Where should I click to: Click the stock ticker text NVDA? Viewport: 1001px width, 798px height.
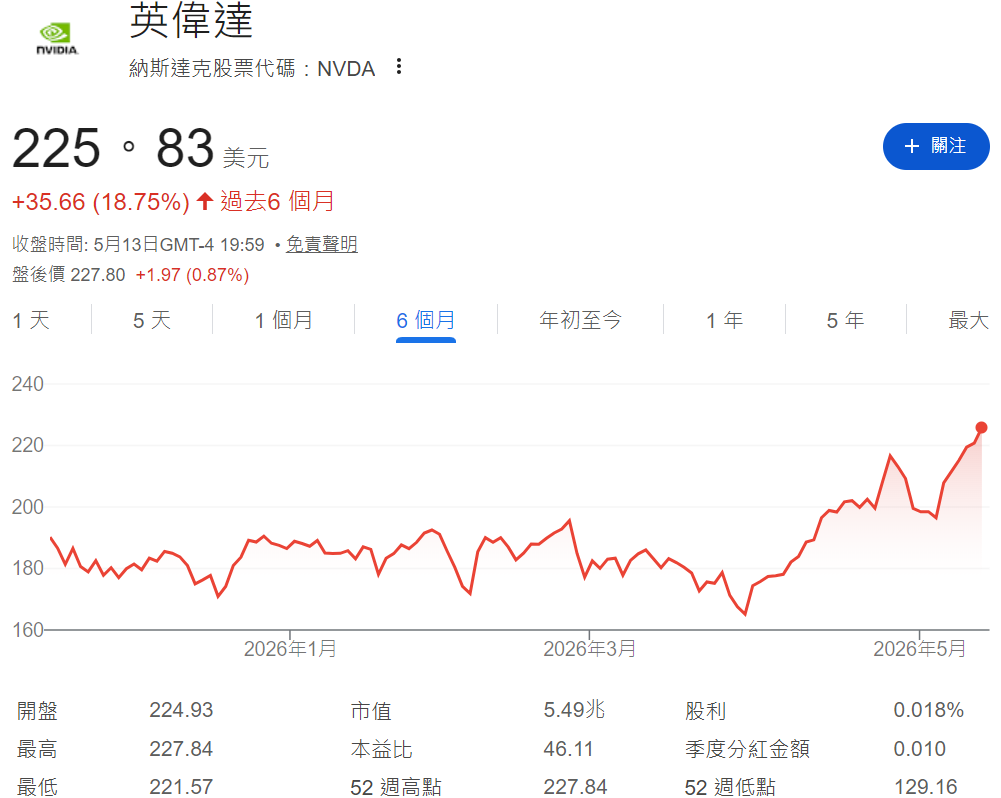point(346,68)
